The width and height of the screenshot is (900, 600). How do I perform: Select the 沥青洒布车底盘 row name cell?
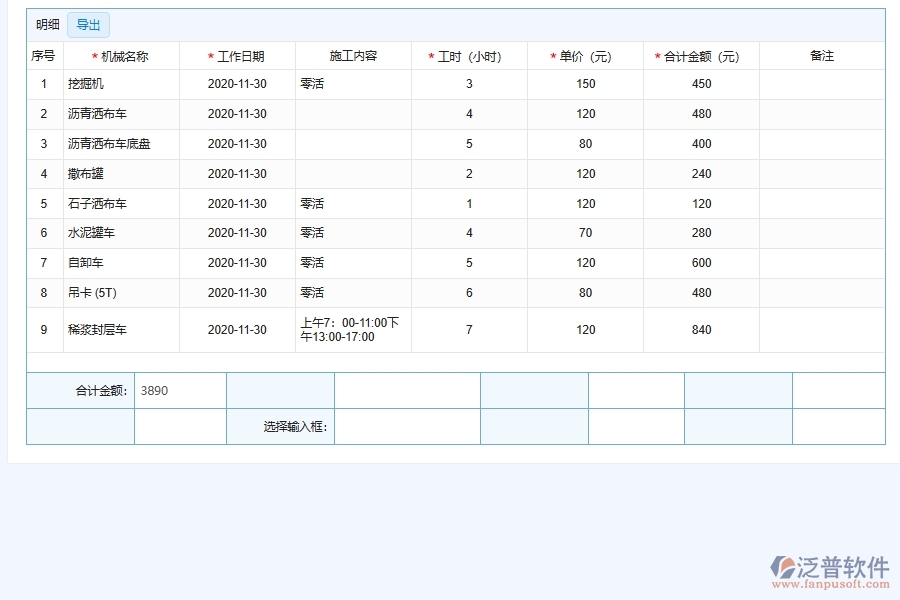pos(121,144)
